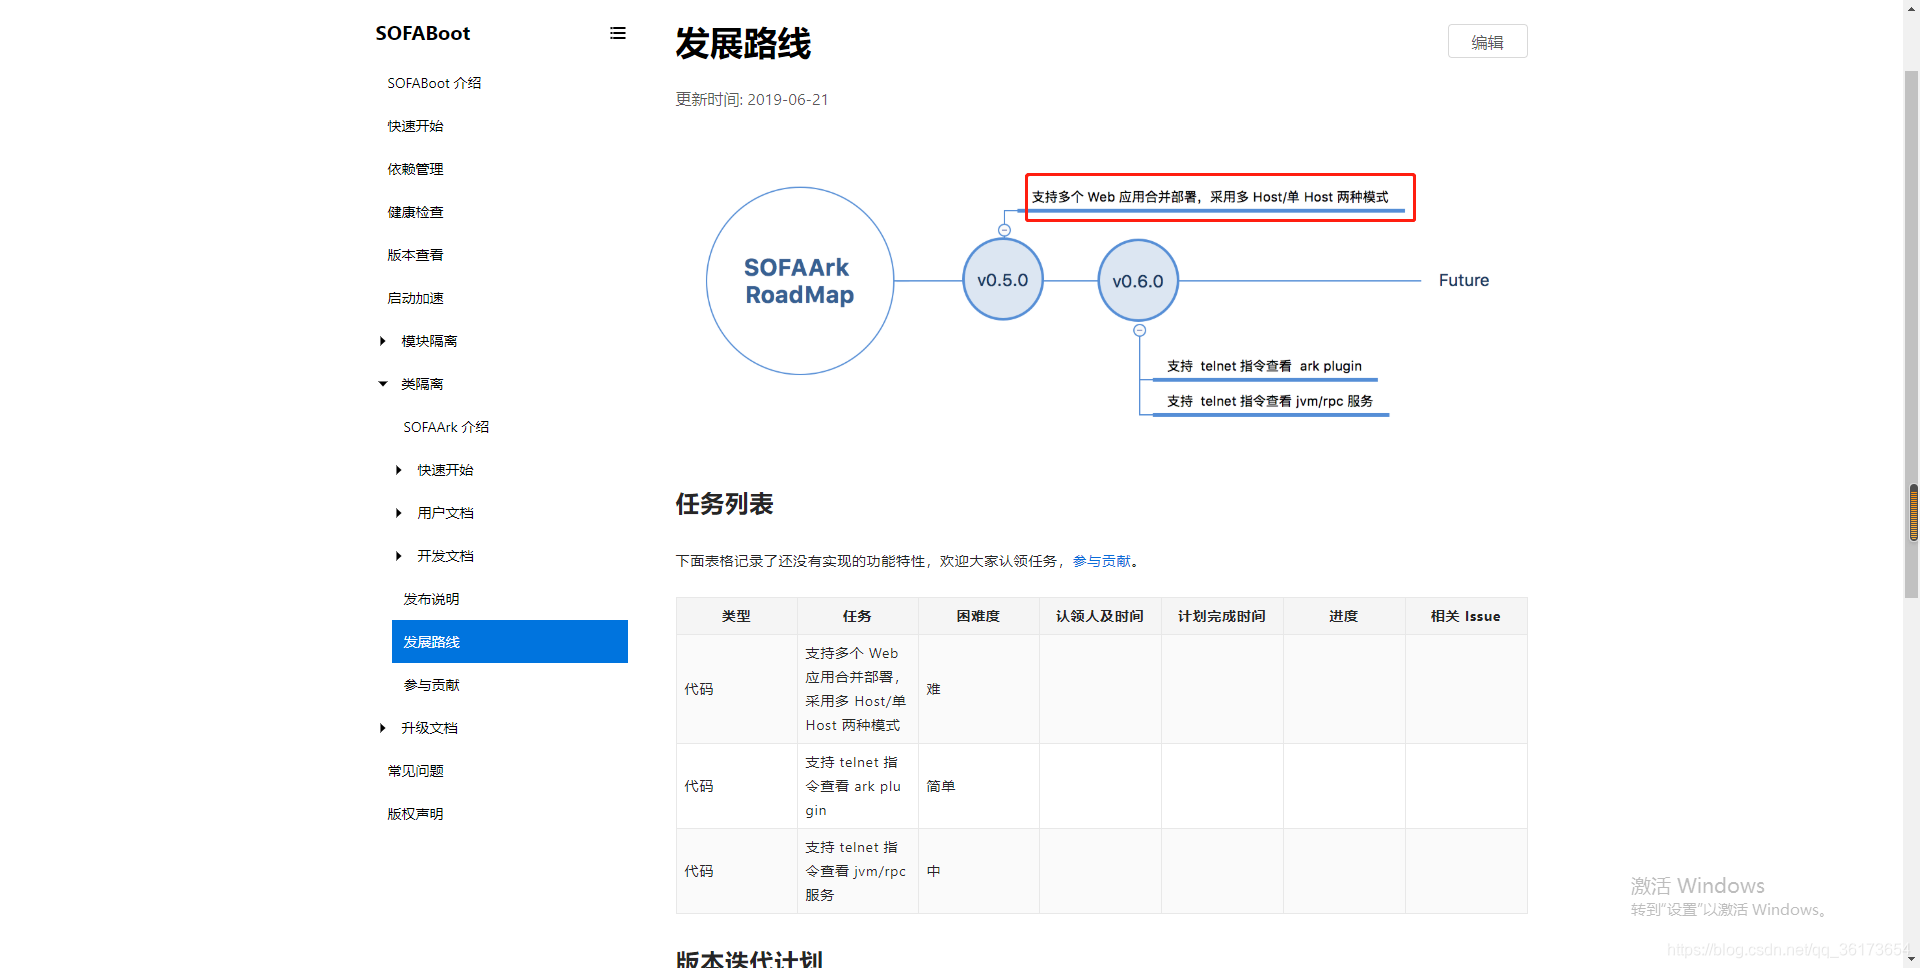The image size is (1920, 968).
Task: Open 常见问题 page
Action: click(415, 771)
